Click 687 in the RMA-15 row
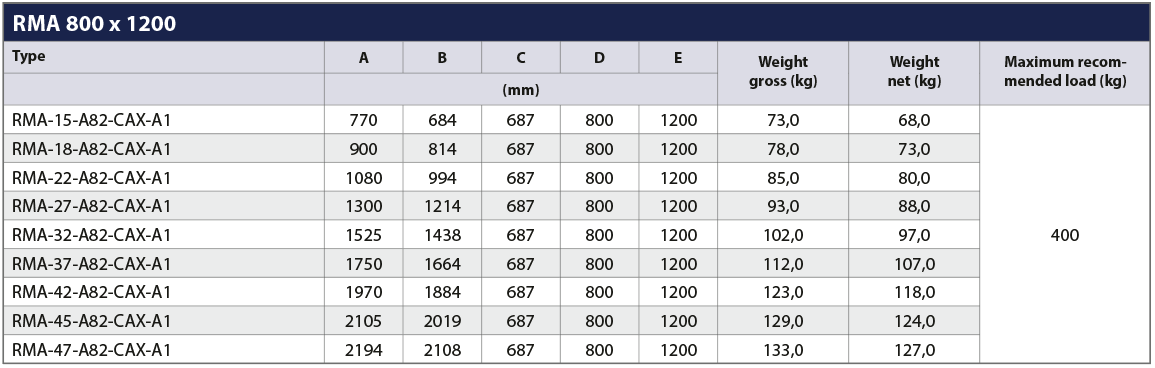The image size is (1155, 368). (x=521, y=121)
